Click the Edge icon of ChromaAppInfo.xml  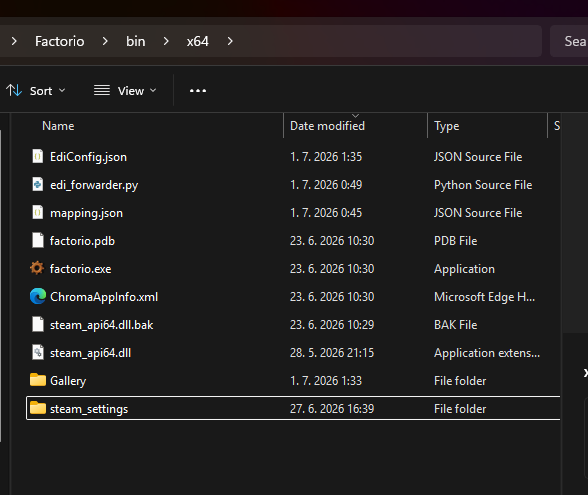pyautogui.click(x=38, y=296)
